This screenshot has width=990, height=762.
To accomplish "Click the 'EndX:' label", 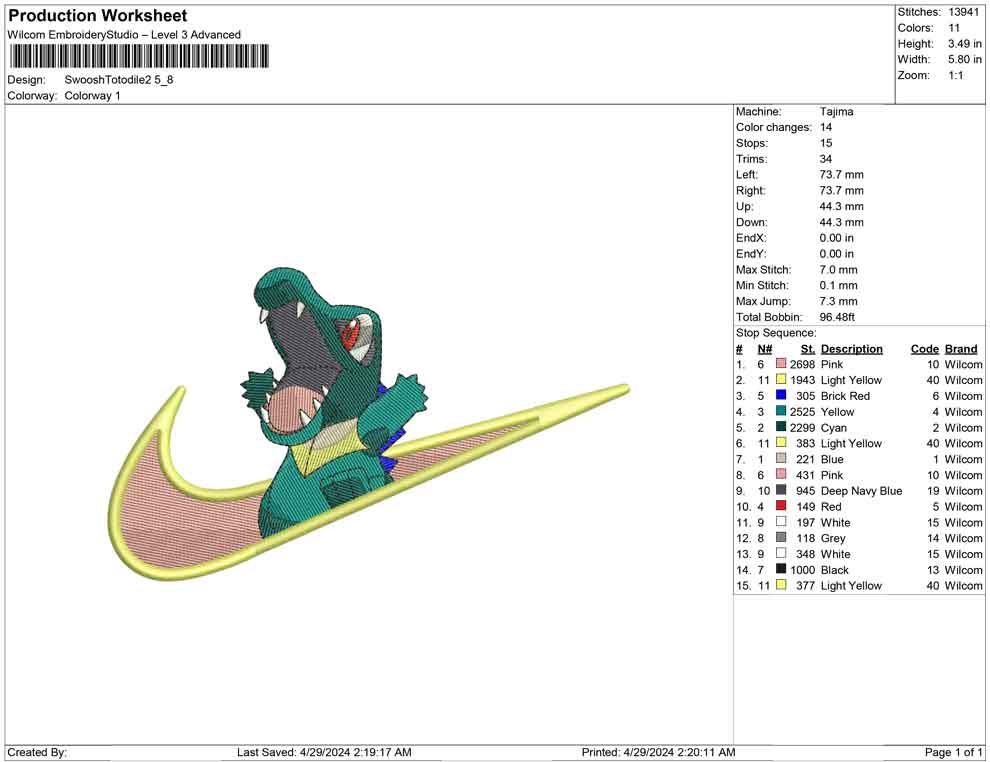I will click(x=751, y=237).
